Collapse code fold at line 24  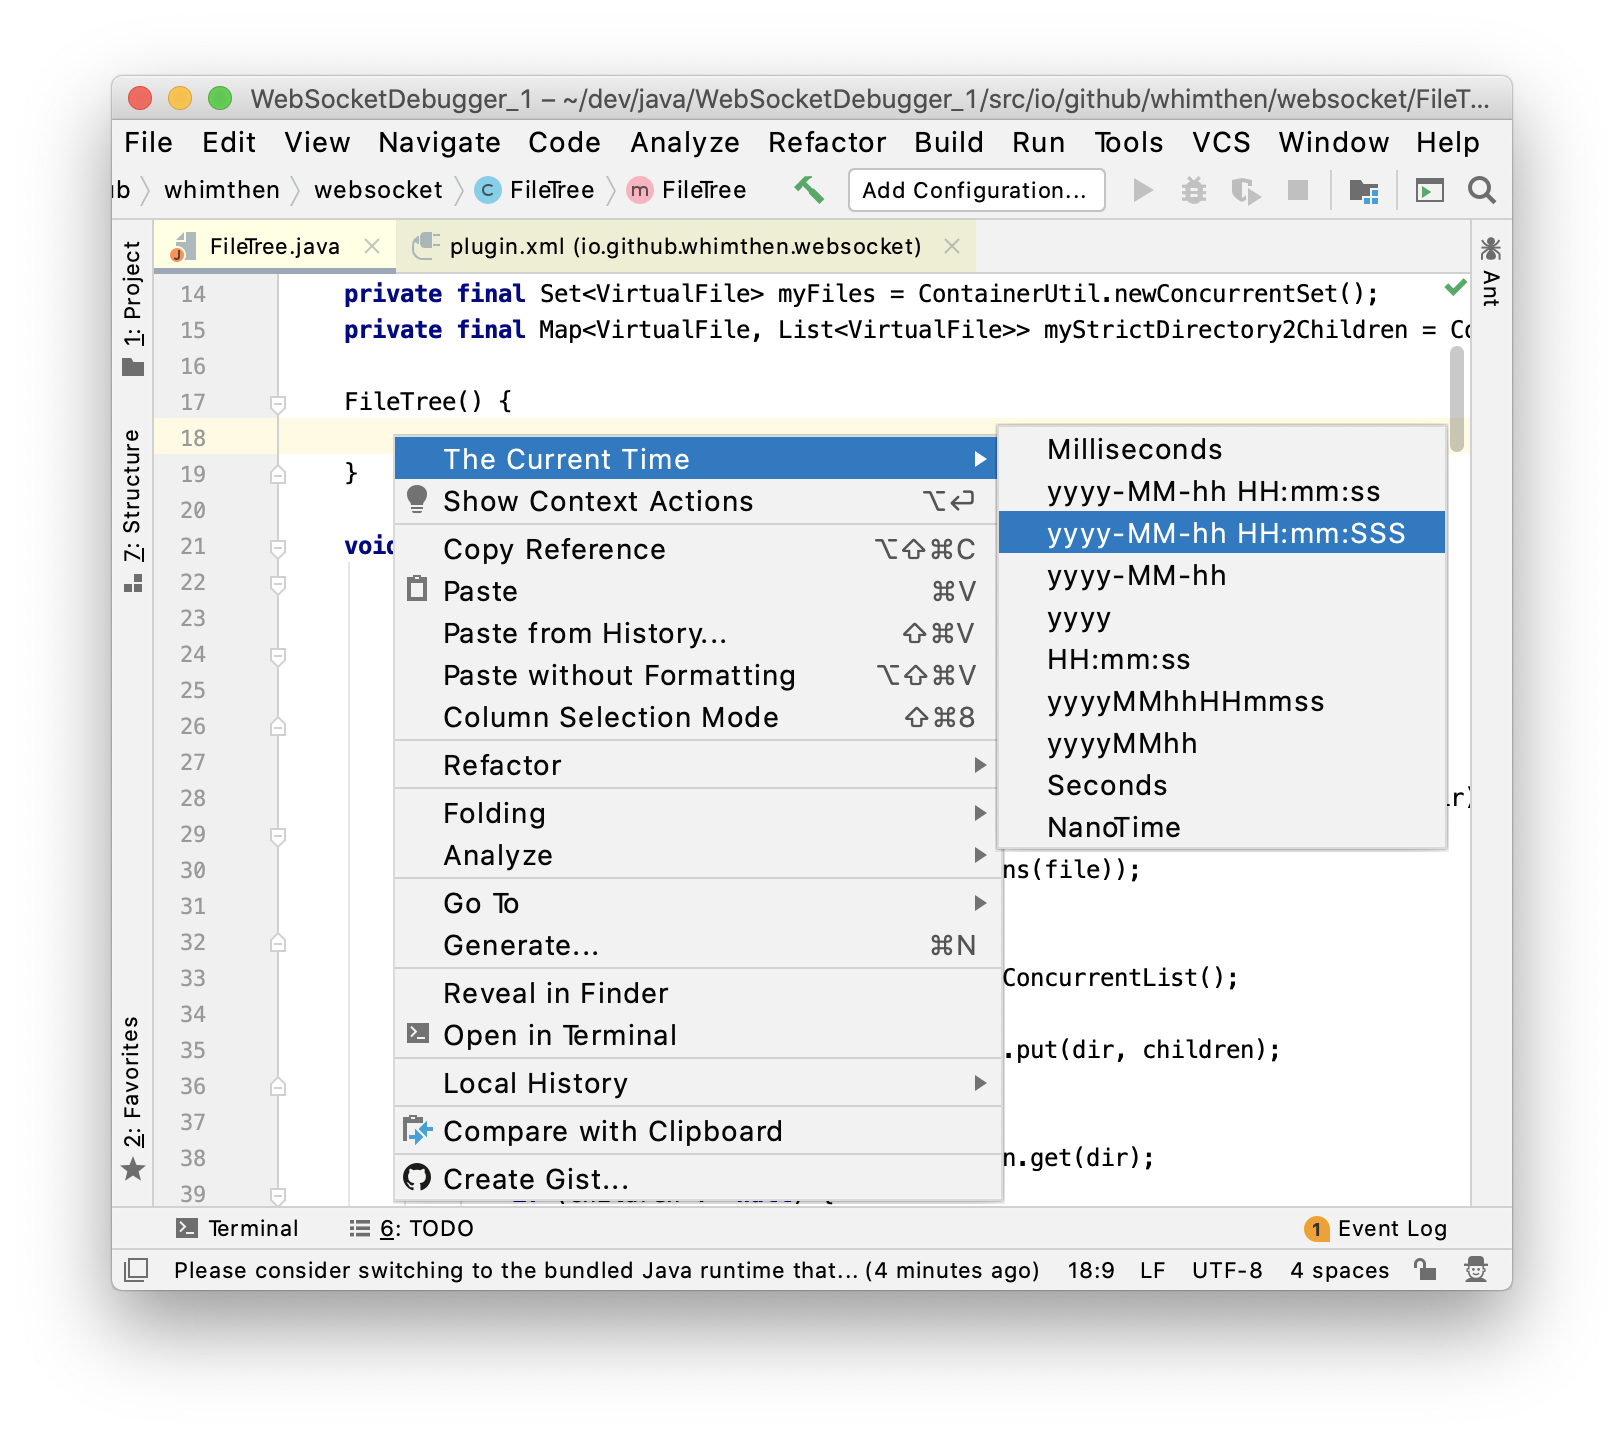(278, 655)
